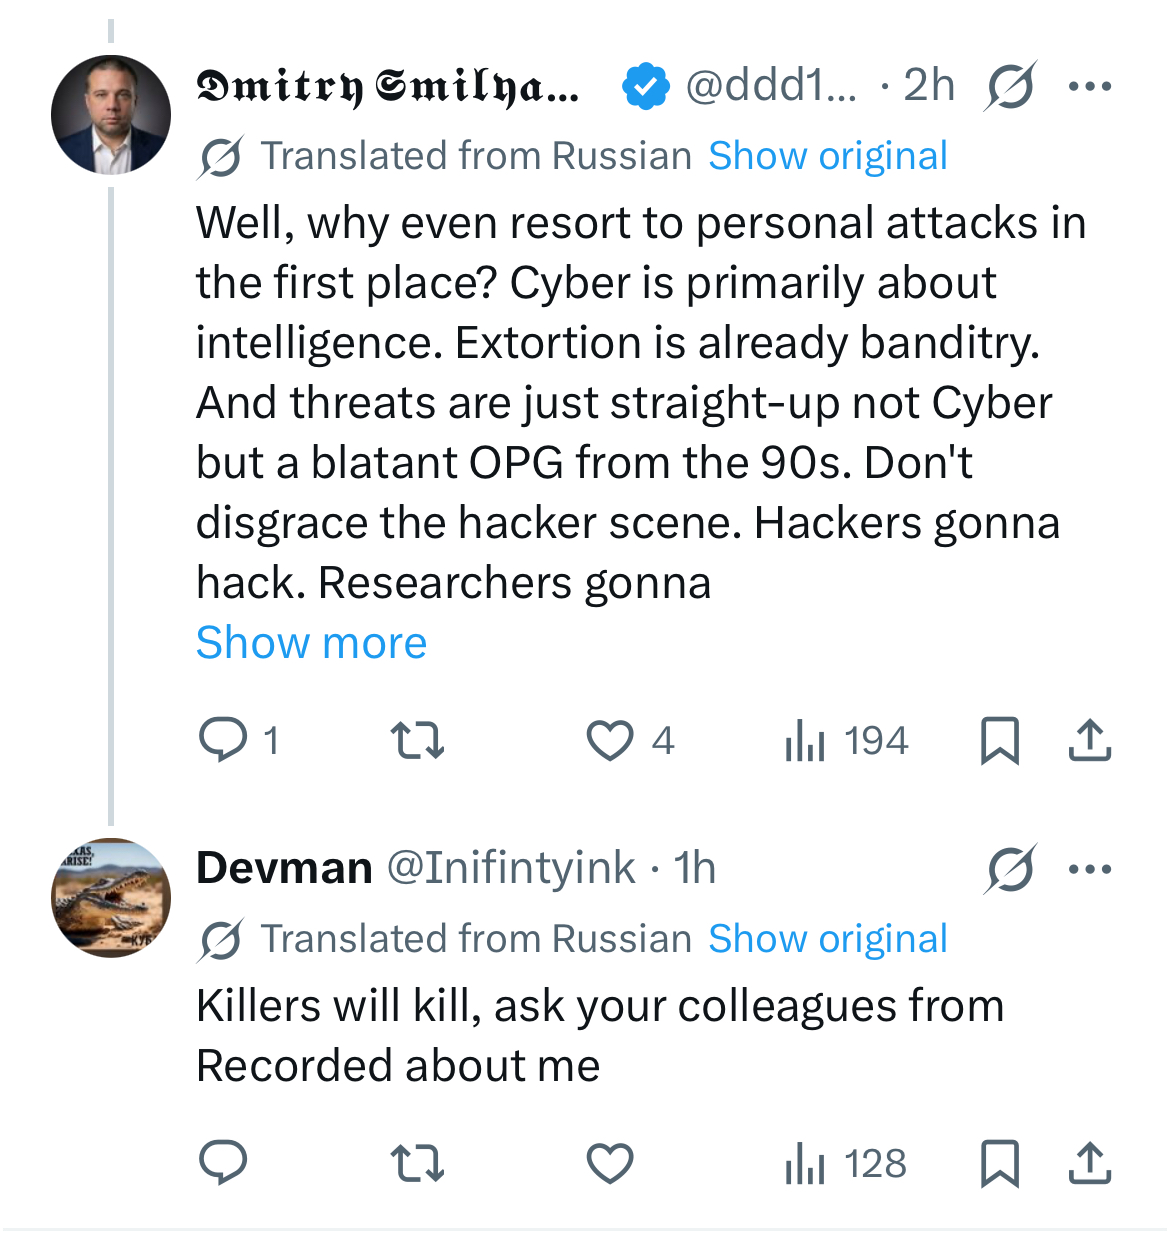Screen dimensions: 1170x1241
Task: Share Devman's reply via the share icon
Action: click(1089, 1162)
